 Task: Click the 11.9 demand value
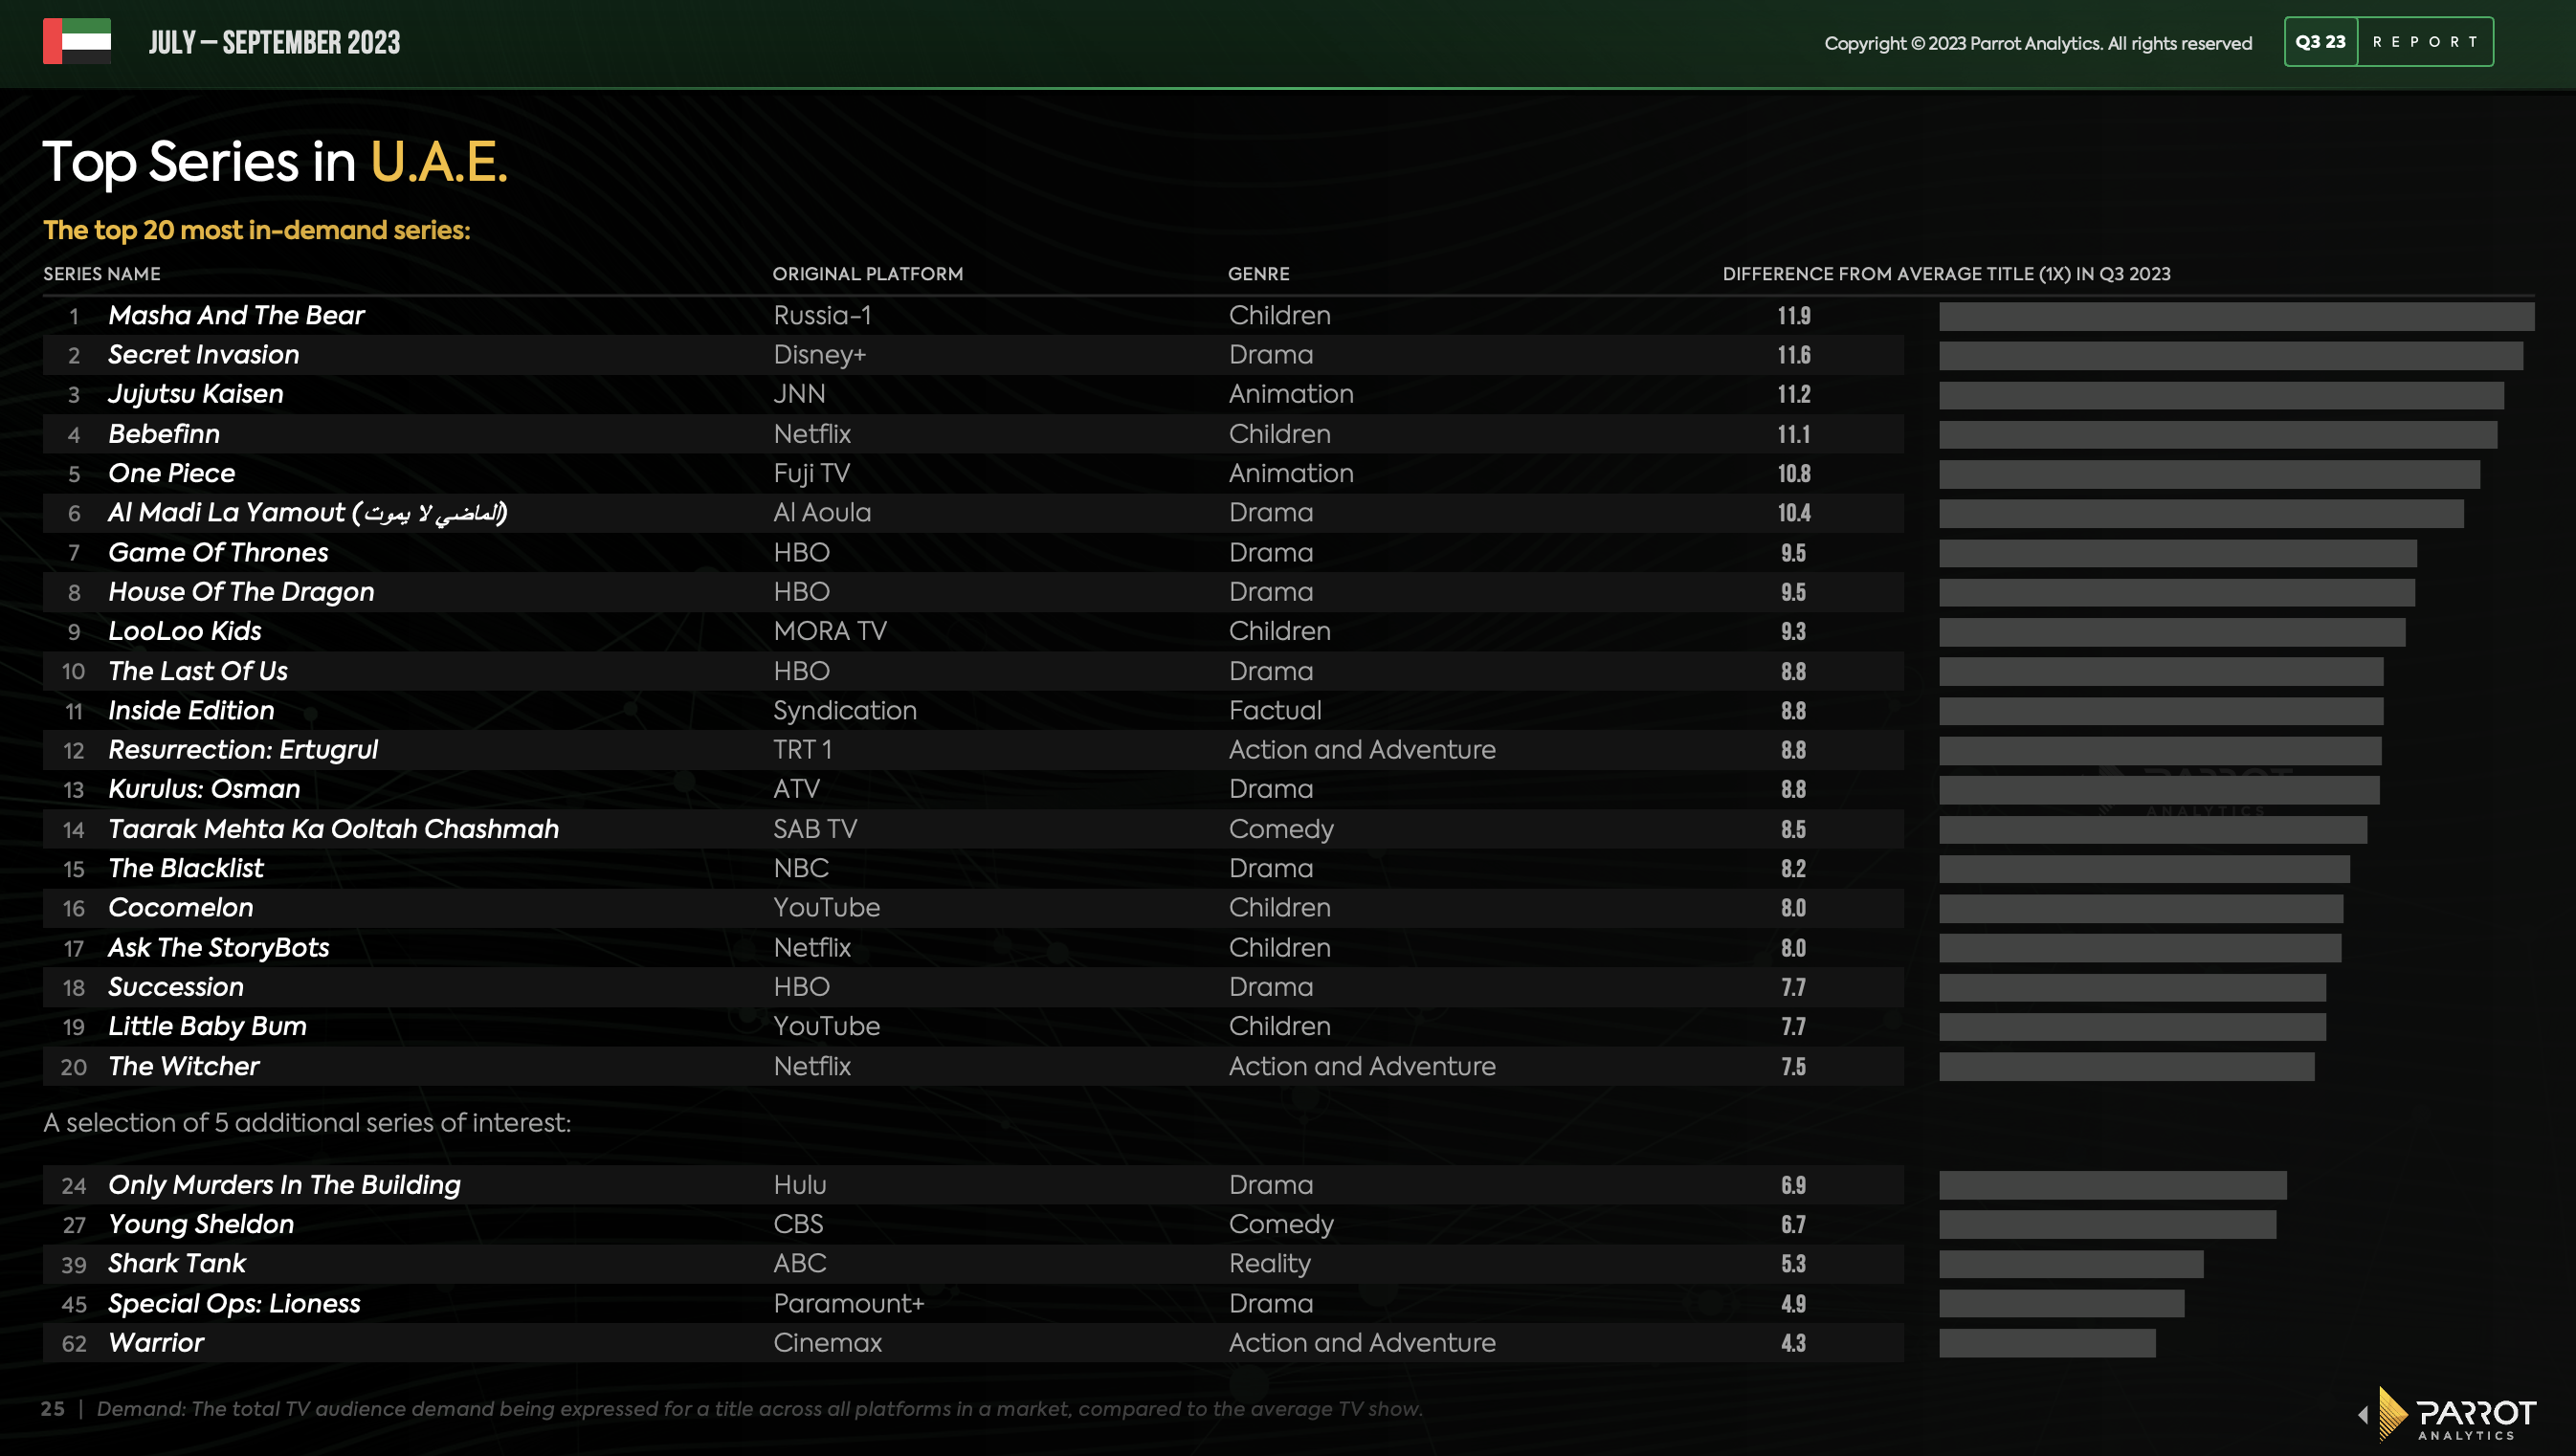[1793, 316]
